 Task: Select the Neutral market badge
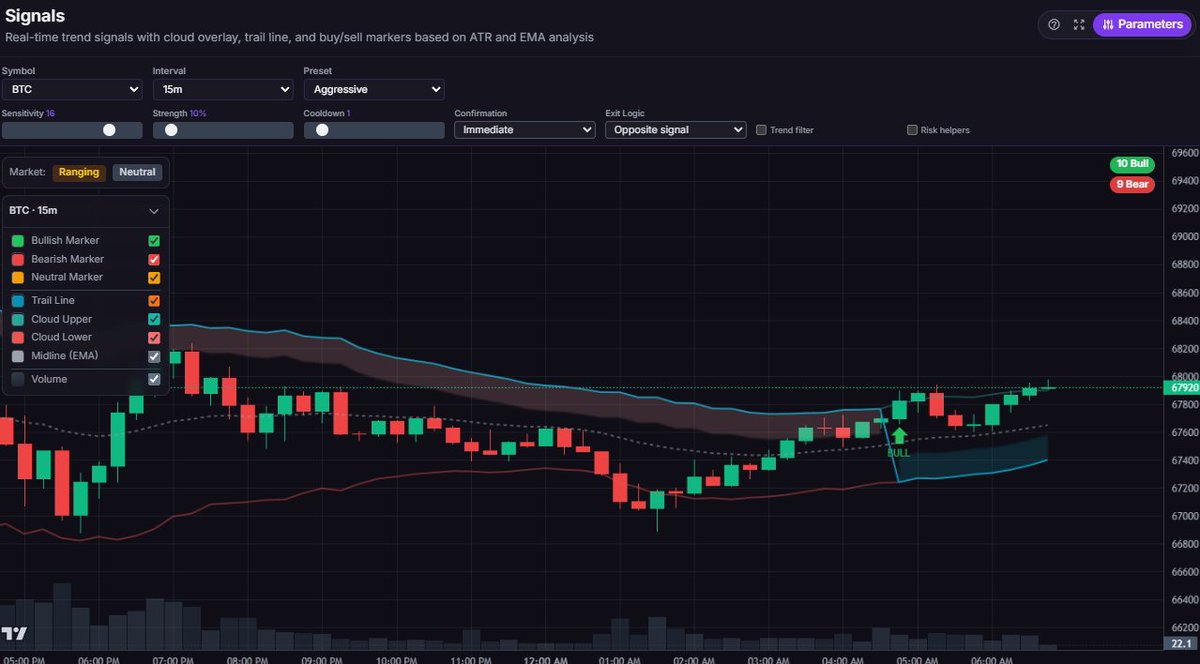[137, 172]
